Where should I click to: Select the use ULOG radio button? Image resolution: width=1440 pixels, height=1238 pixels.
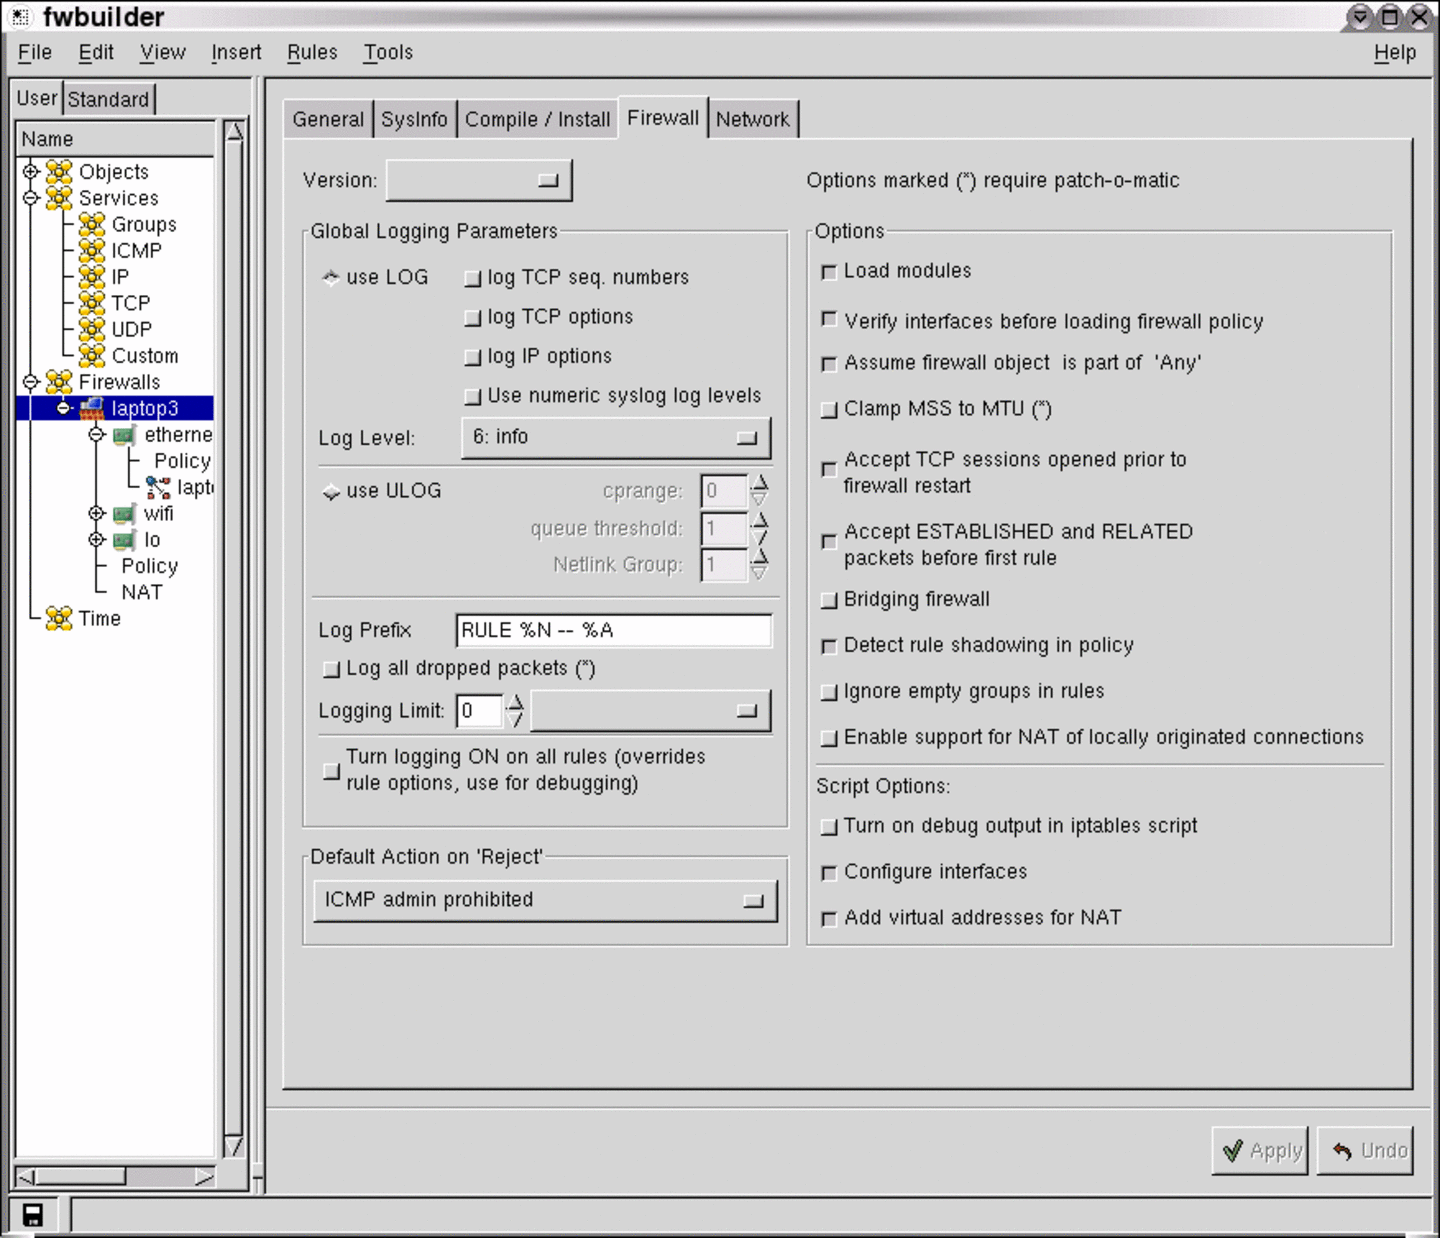pos(331,491)
